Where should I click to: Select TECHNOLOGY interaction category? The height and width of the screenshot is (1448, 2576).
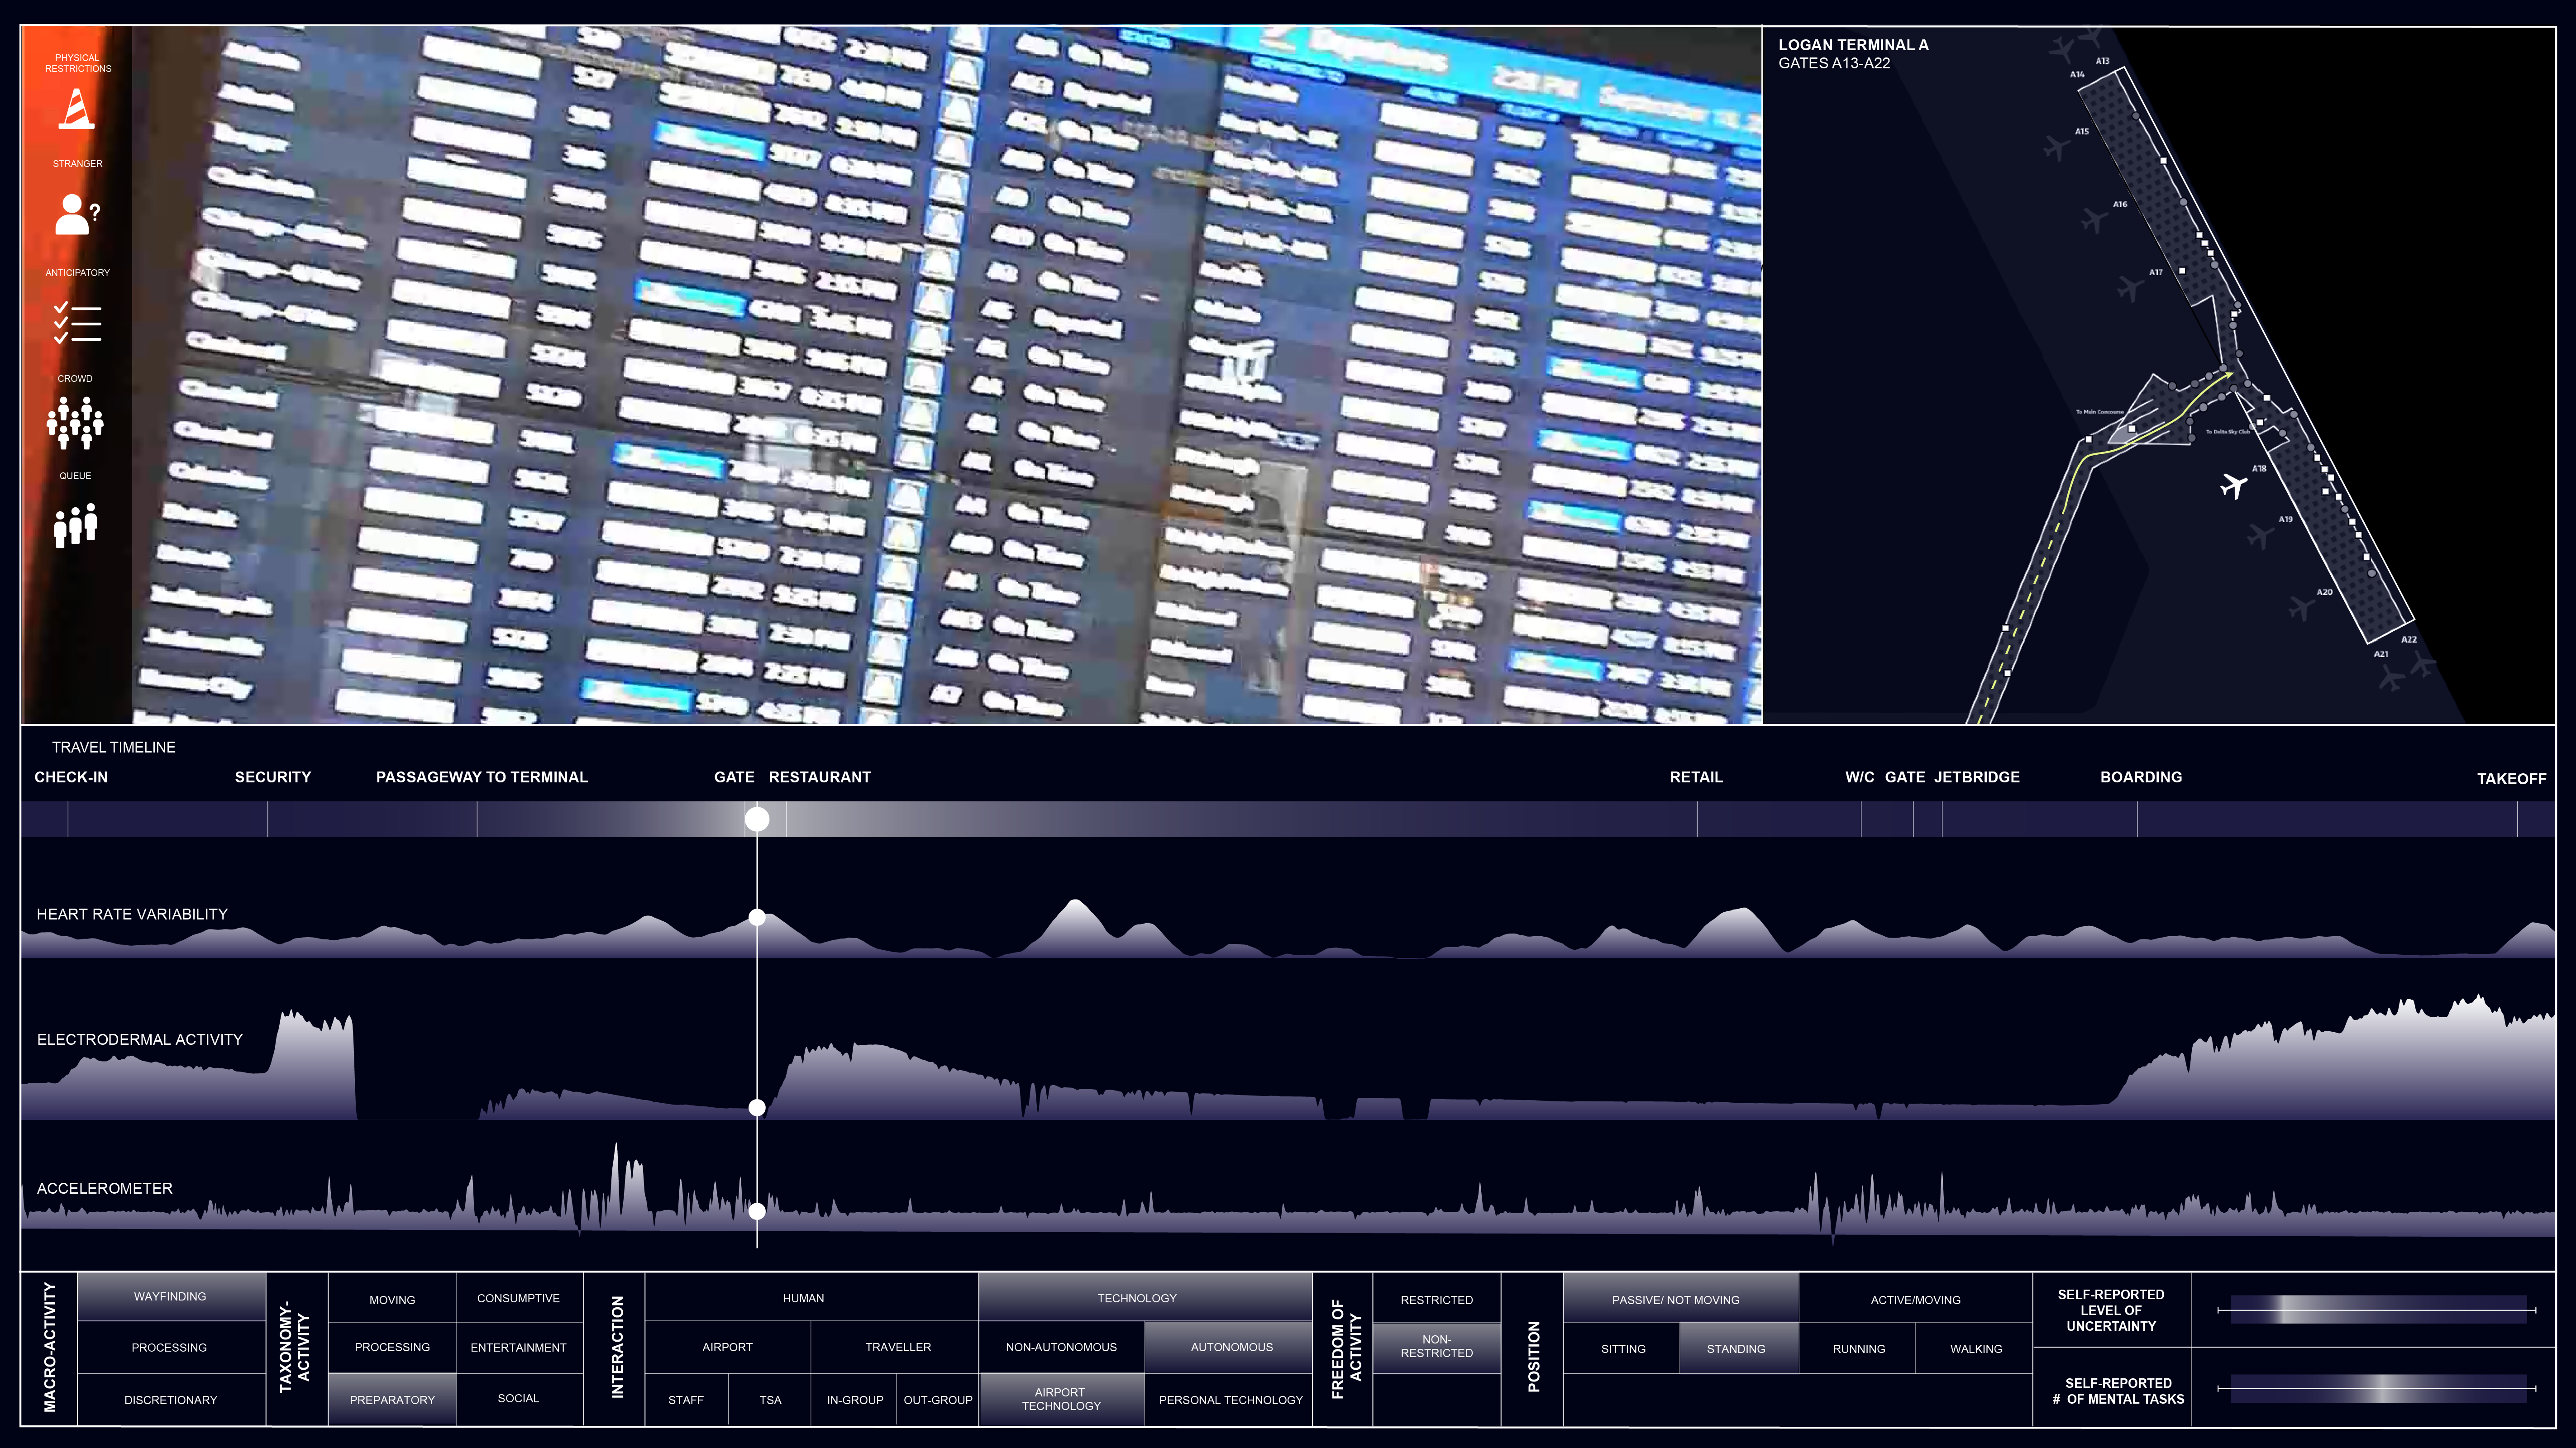point(1145,1297)
